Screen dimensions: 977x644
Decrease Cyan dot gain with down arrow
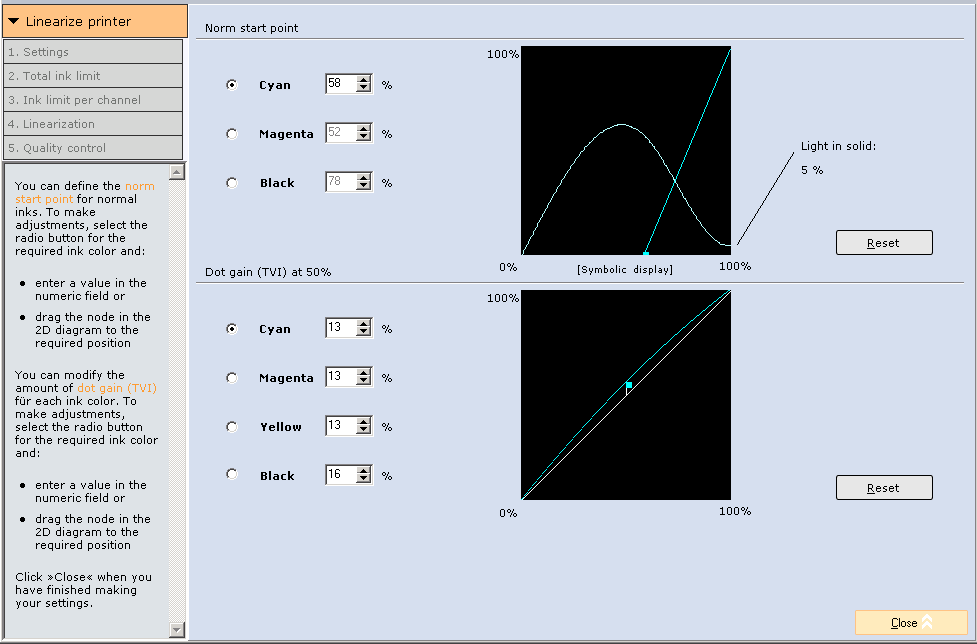pos(364,333)
